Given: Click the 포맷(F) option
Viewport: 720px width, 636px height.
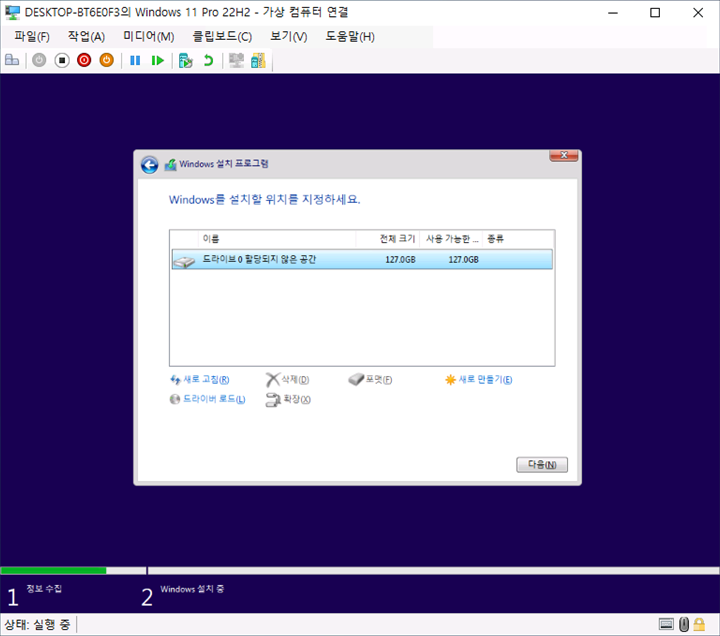Looking at the screenshot, I should (x=370, y=380).
